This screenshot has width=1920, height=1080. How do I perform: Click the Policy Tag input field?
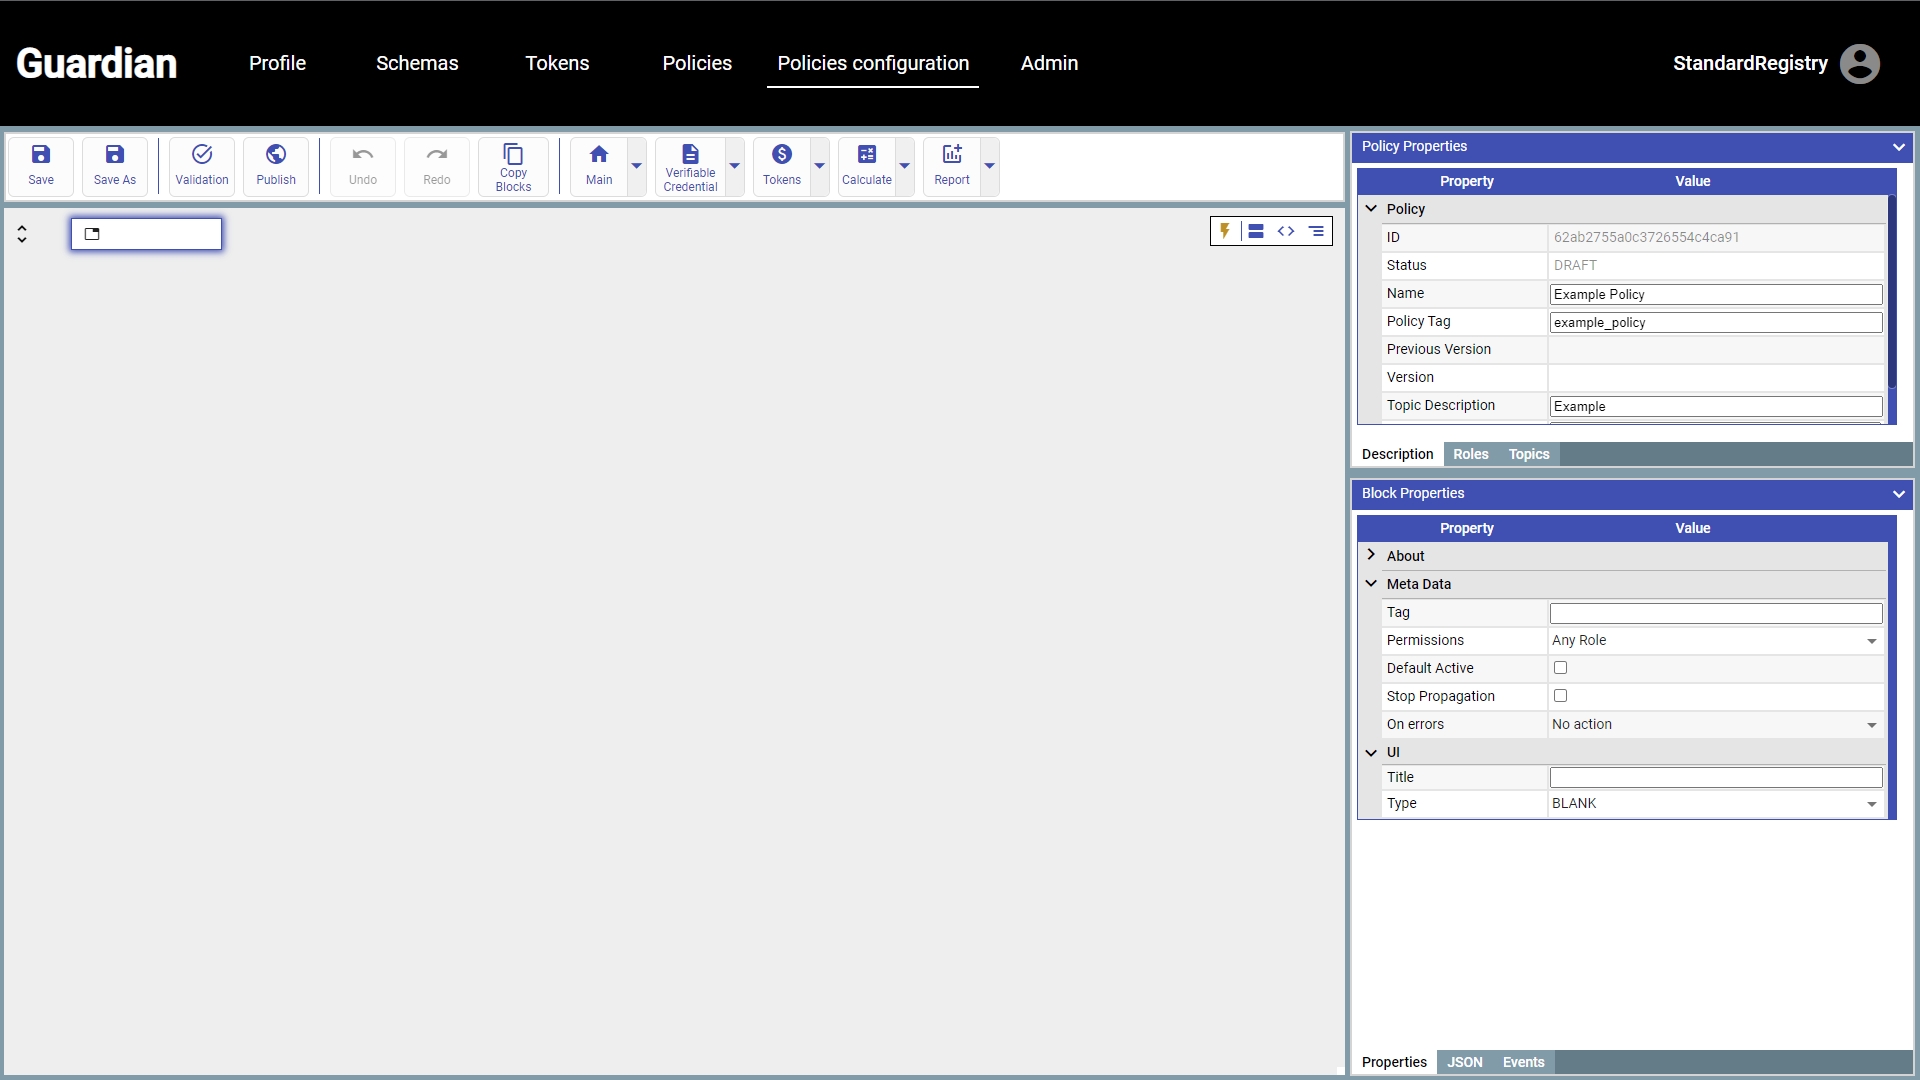[x=1715, y=322]
